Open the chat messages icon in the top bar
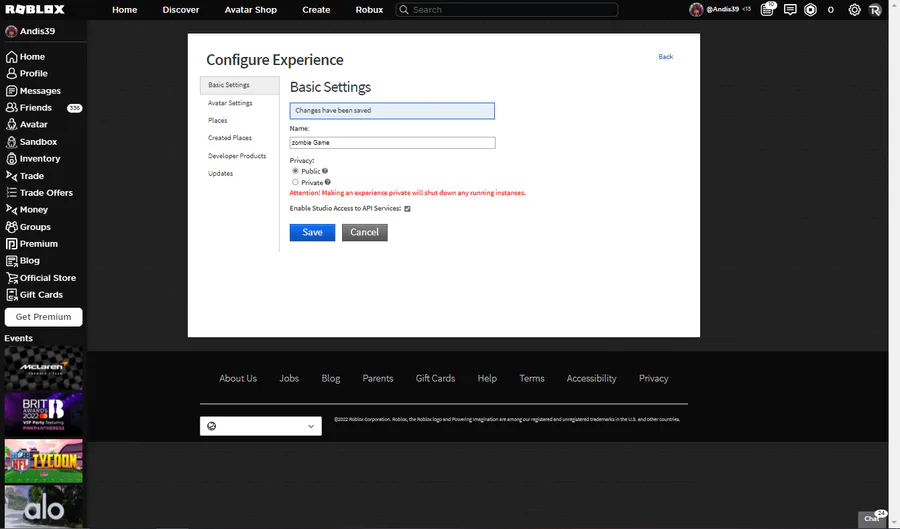Screen dimensions: 900x529 click(x=790, y=10)
